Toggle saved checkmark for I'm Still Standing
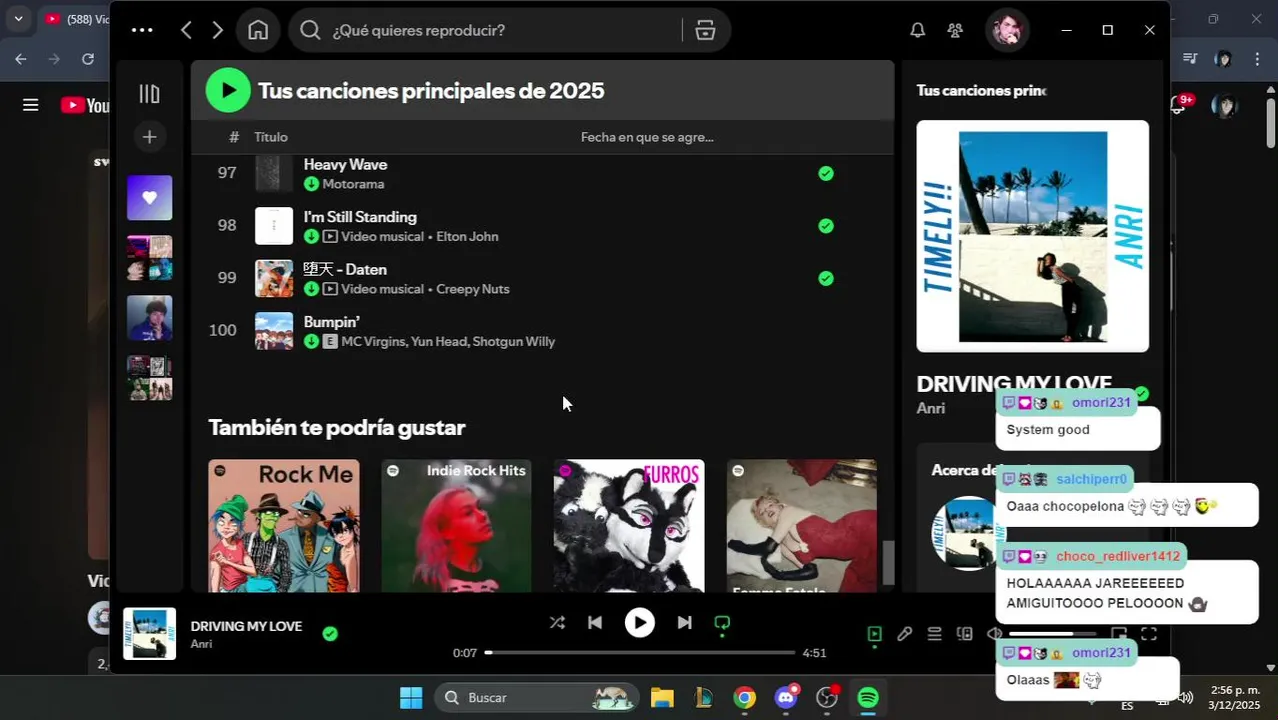1278x720 pixels. click(x=826, y=226)
